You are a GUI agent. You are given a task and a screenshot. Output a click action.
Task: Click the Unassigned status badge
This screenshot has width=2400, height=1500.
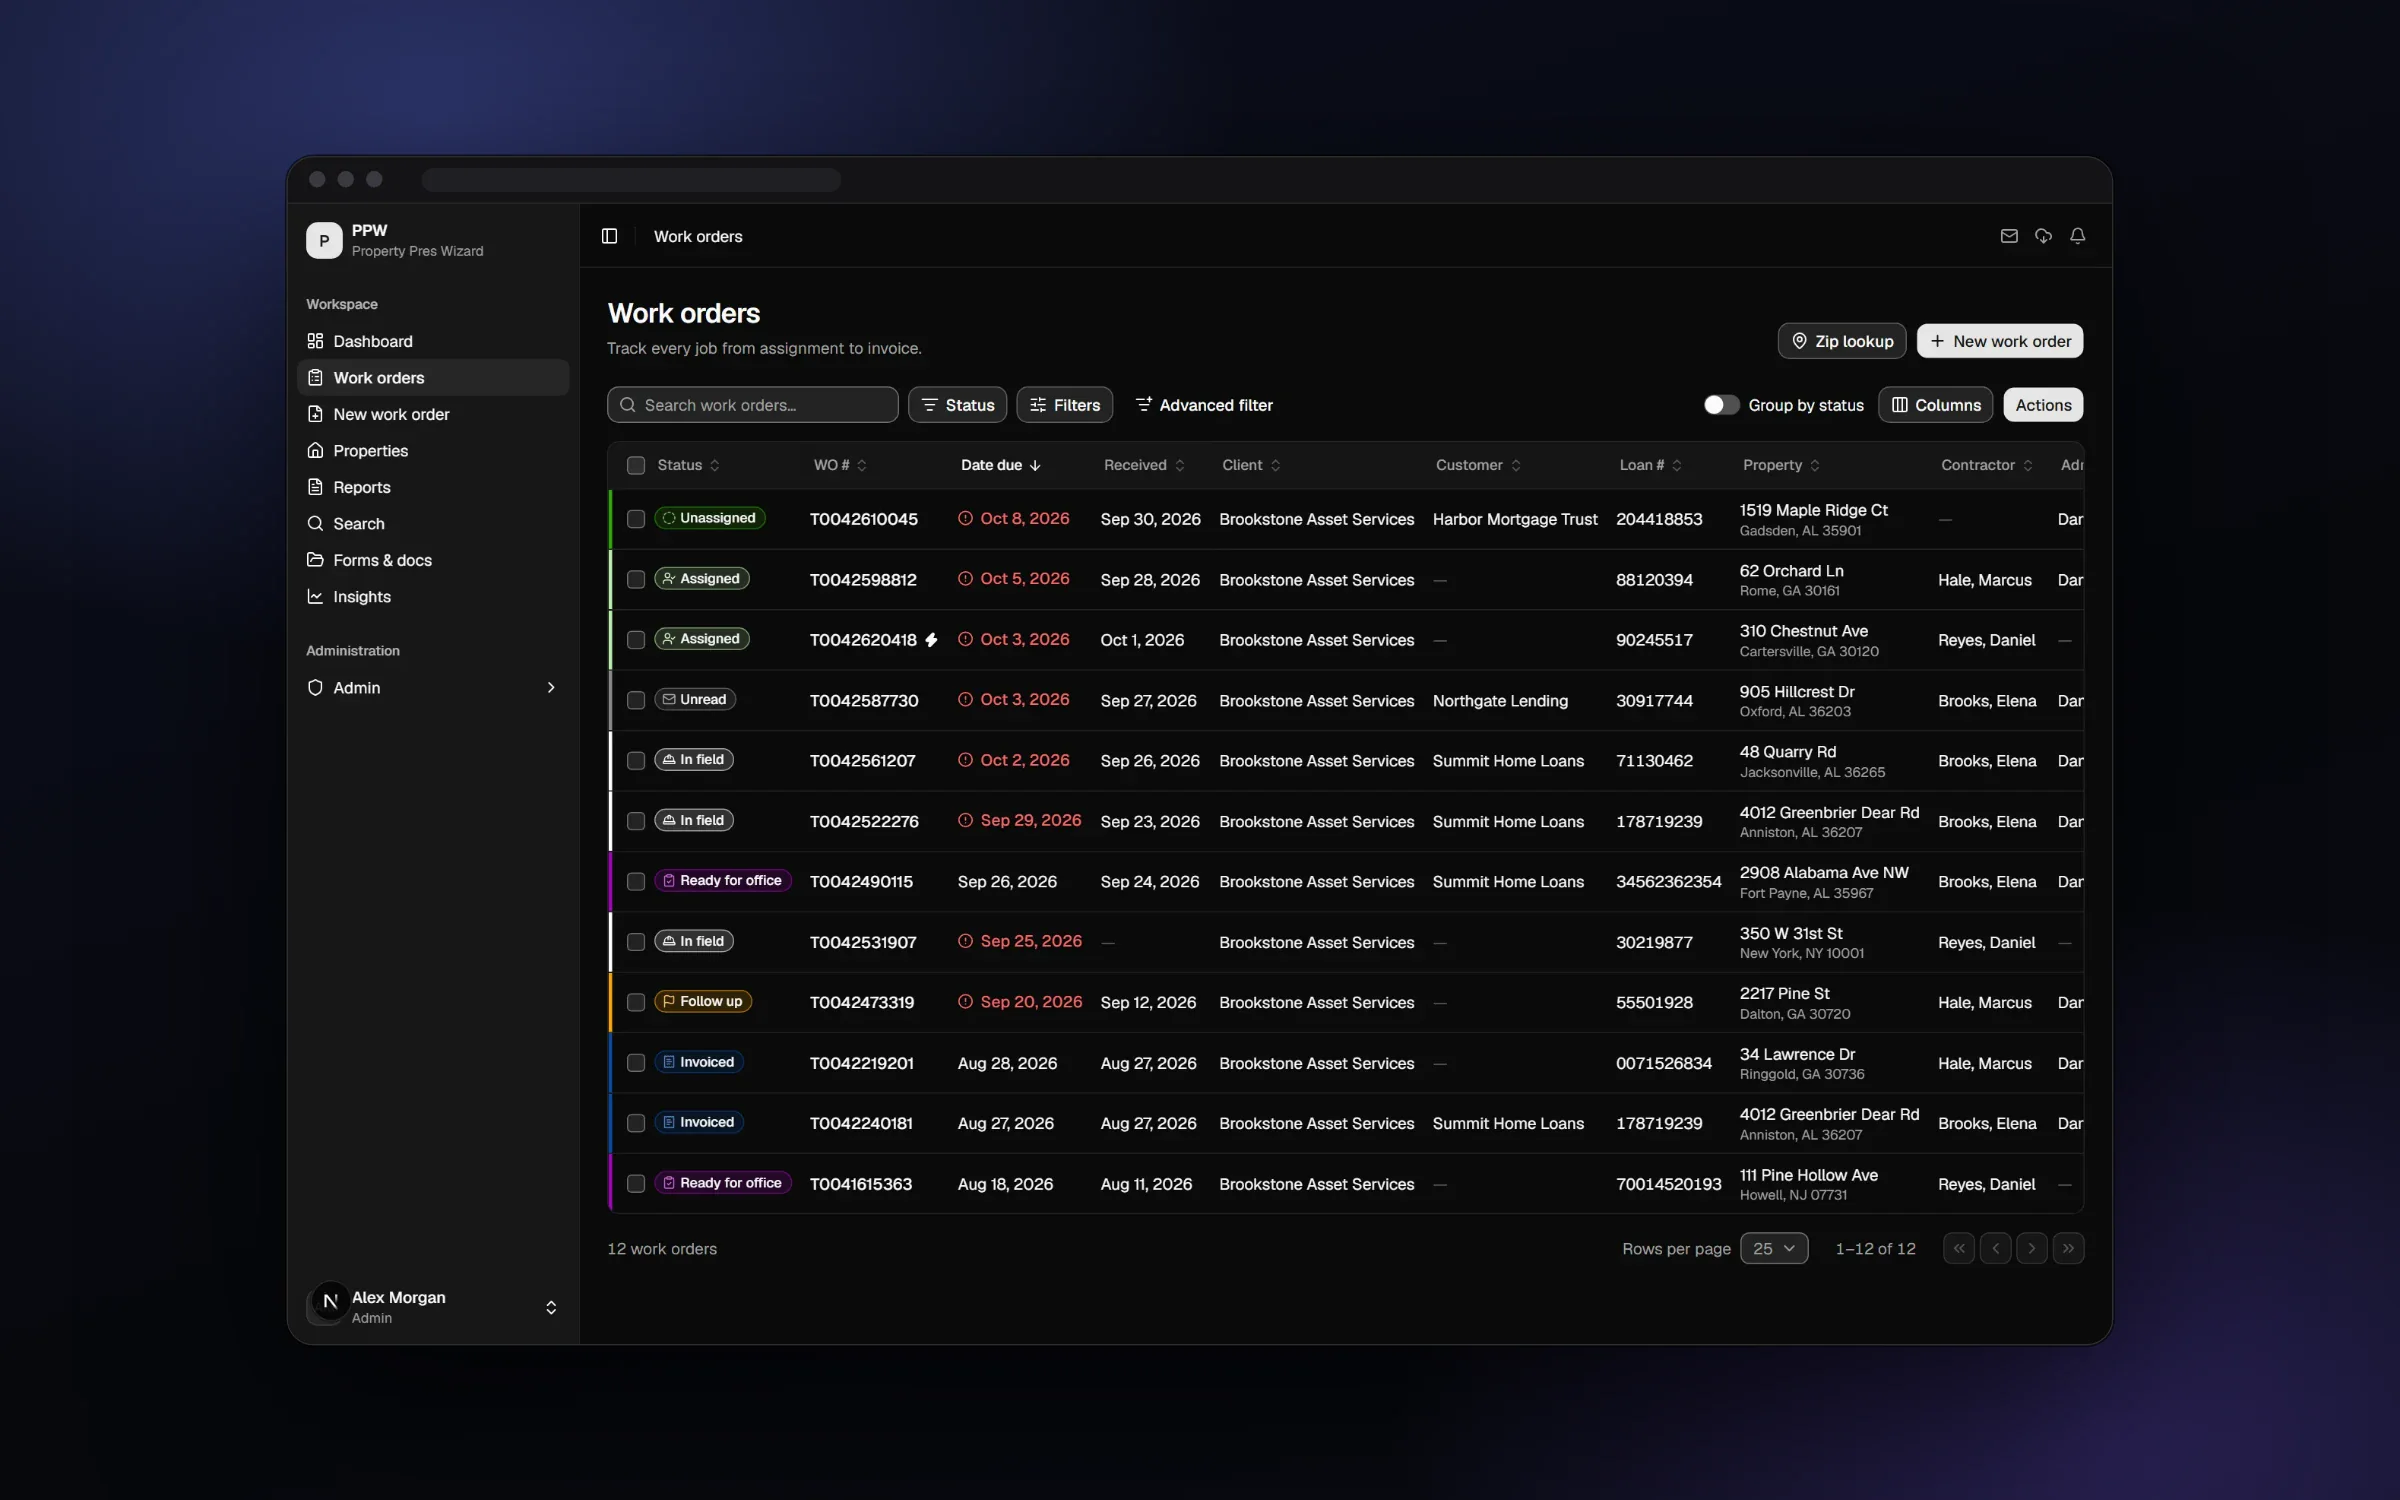point(709,518)
